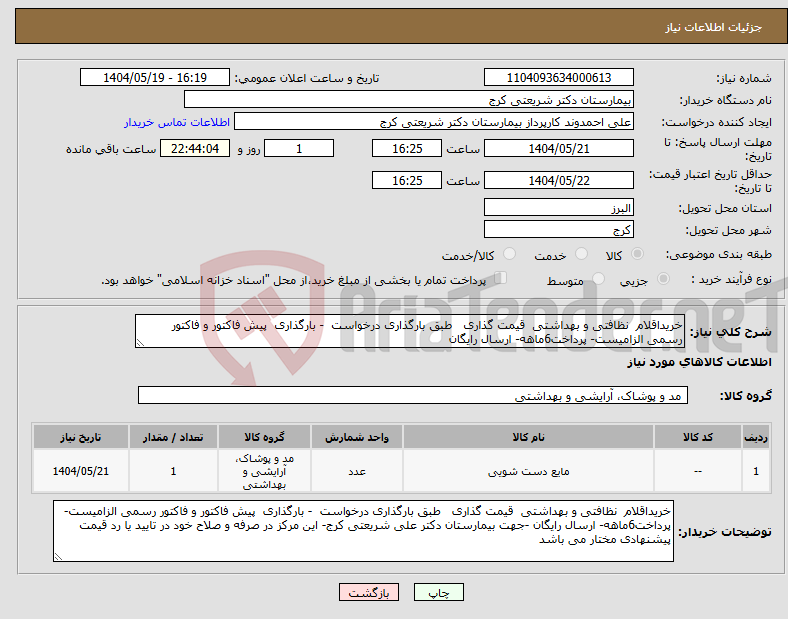Select the کالا/خدمت radio button
The height and width of the screenshot is (619, 788).
509,254
